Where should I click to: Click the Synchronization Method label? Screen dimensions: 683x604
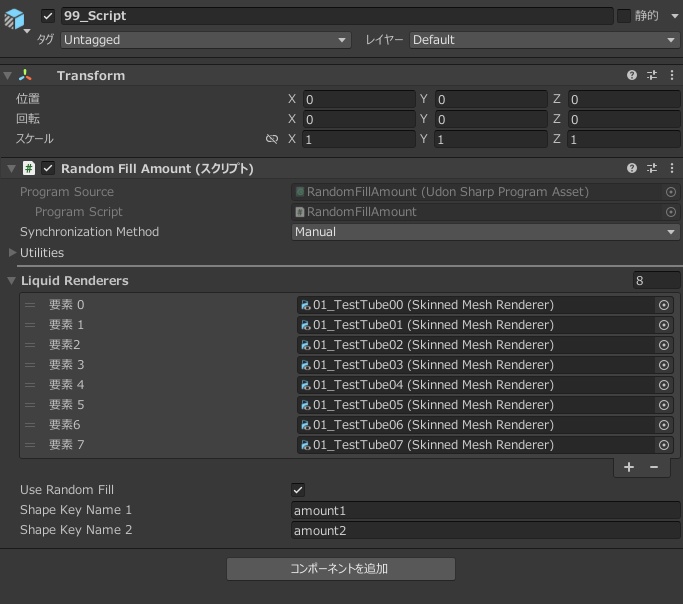coord(89,232)
